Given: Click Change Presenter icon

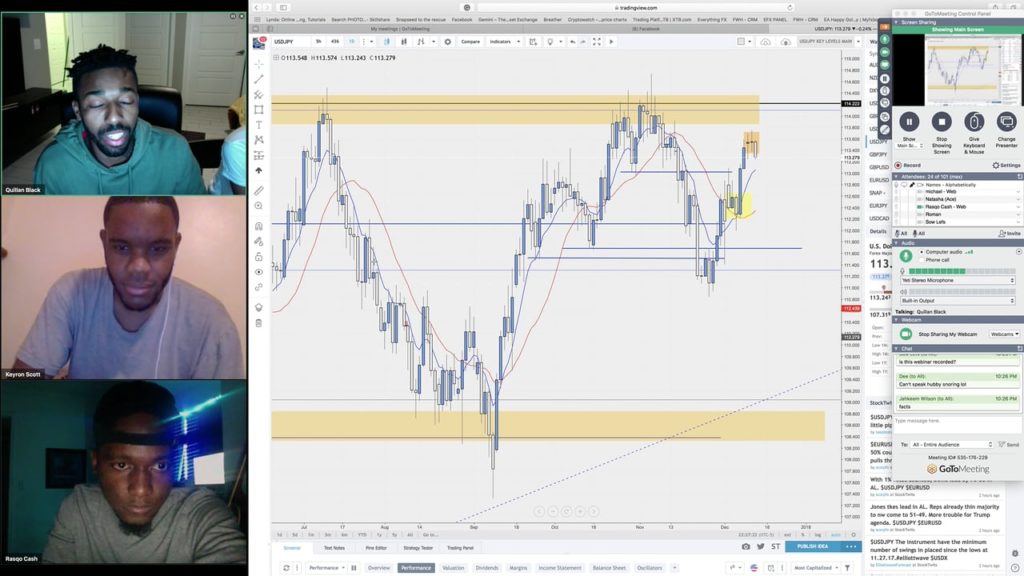Looking at the screenshot, I should (x=1006, y=121).
